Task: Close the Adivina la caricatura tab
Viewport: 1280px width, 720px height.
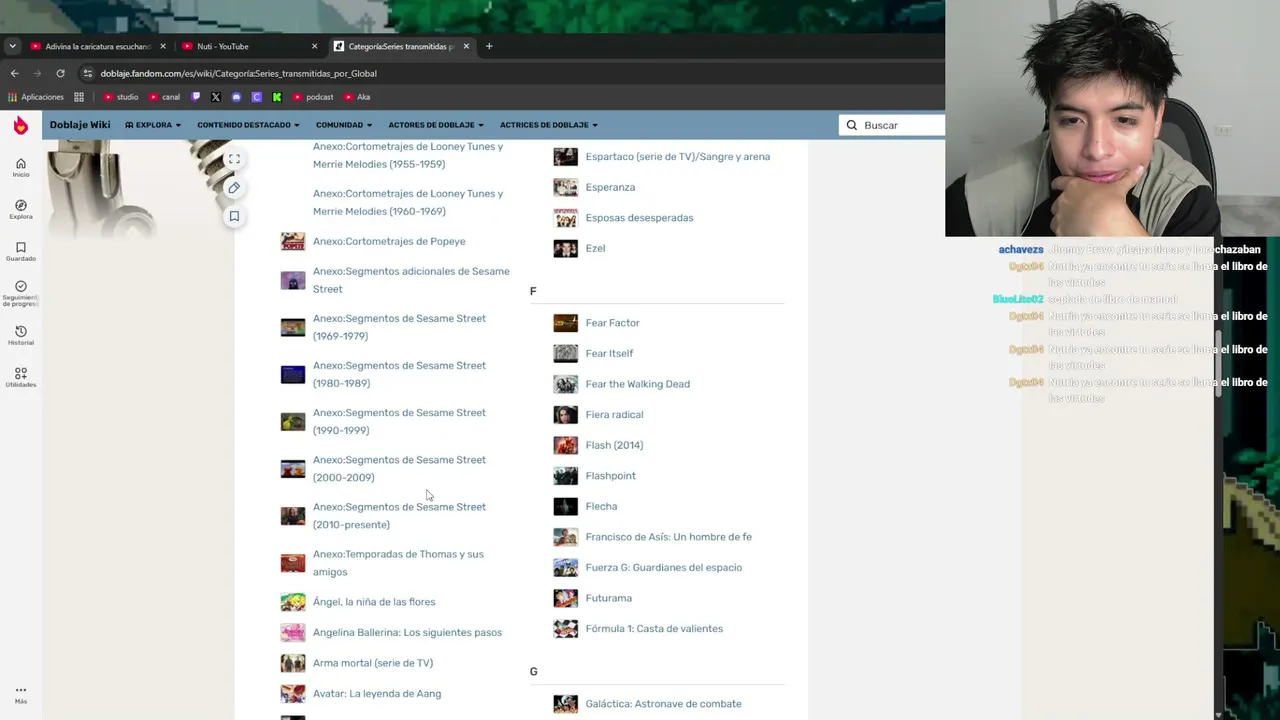Action: coord(163,46)
